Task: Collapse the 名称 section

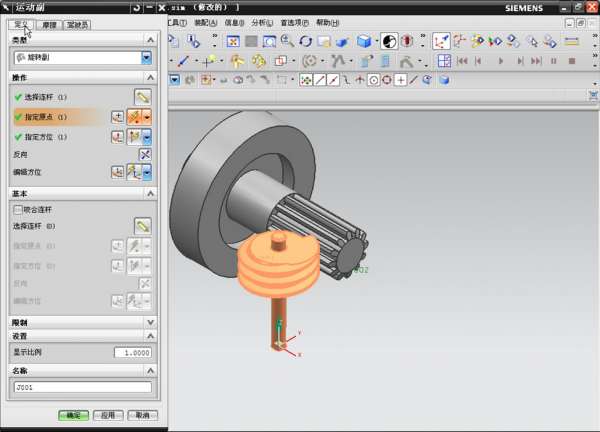Action: 150,371
